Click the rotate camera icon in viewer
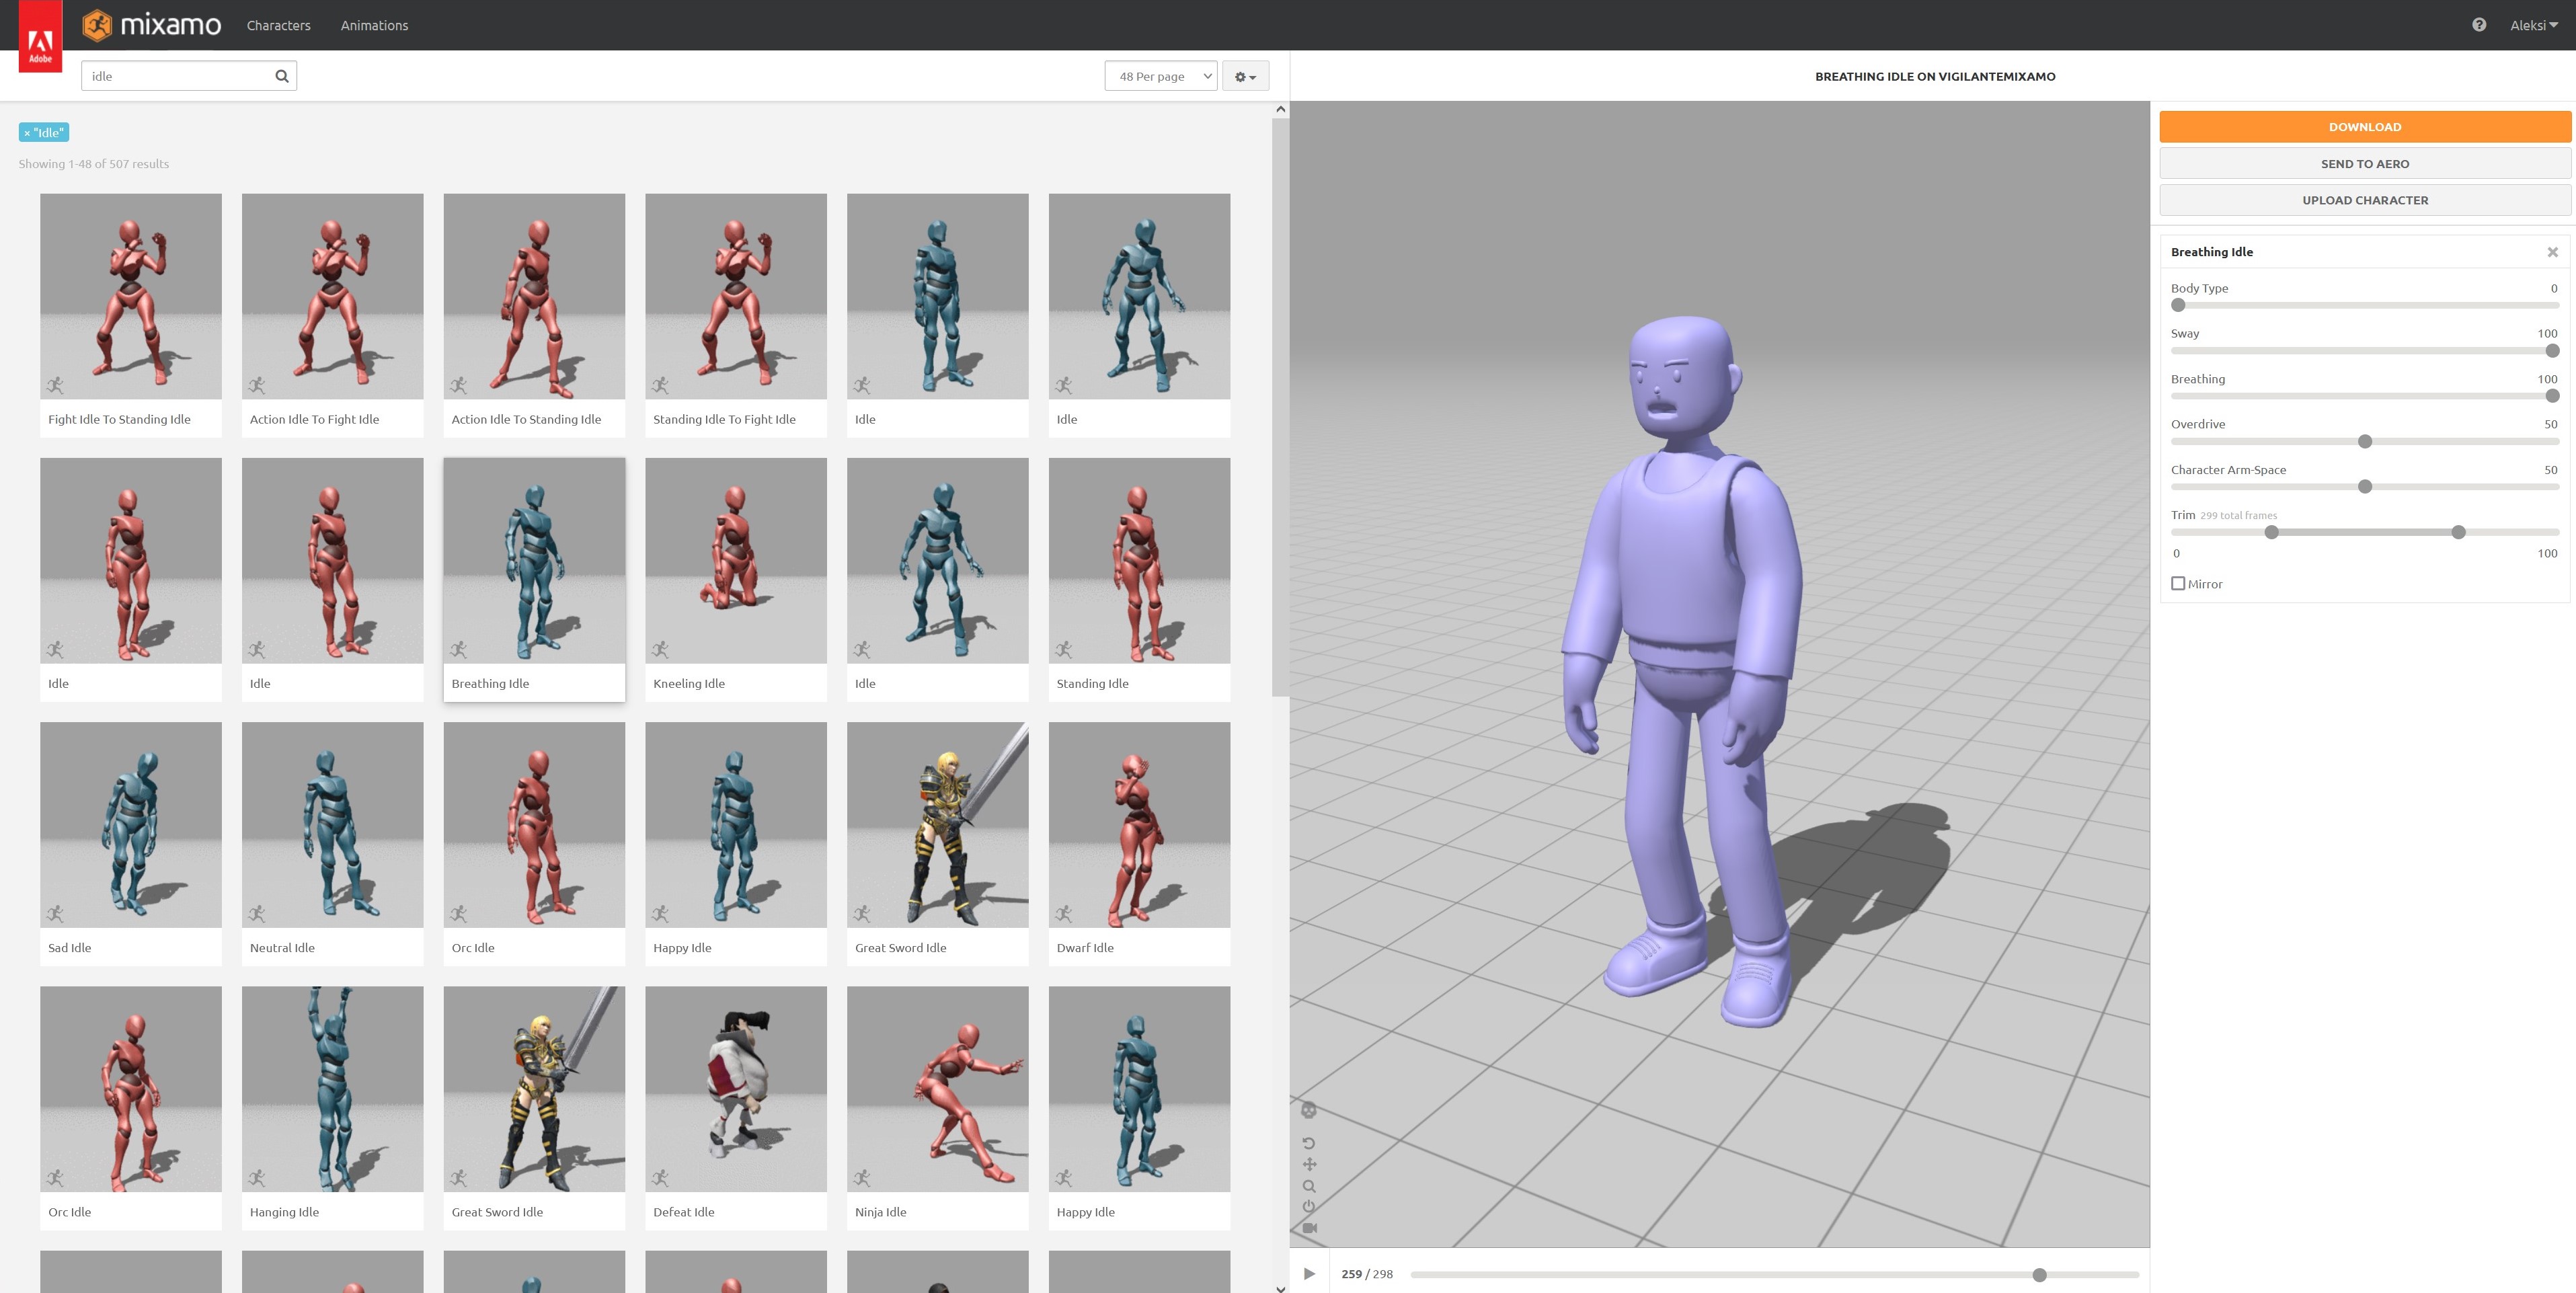This screenshot has height=1293, width=2576. point(1308,1143)
